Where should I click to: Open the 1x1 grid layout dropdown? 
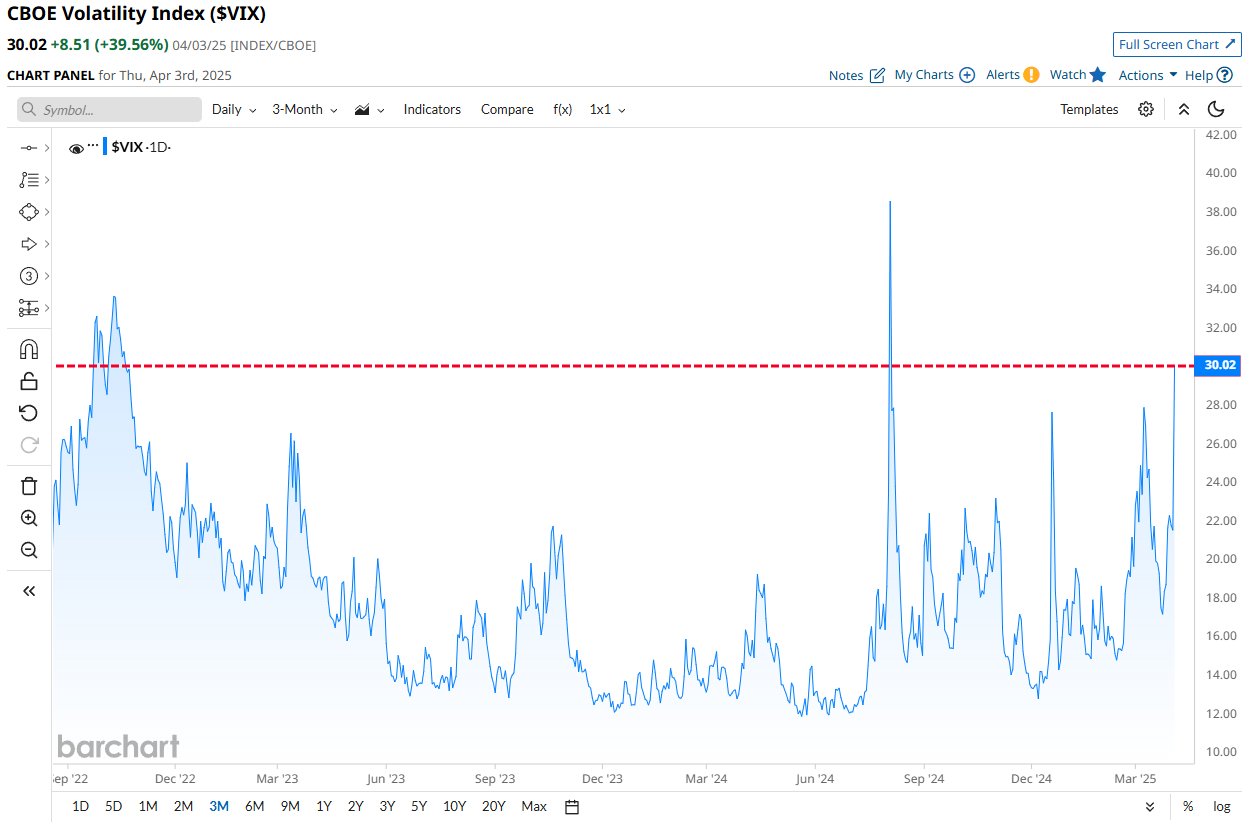tap(608, 109)
